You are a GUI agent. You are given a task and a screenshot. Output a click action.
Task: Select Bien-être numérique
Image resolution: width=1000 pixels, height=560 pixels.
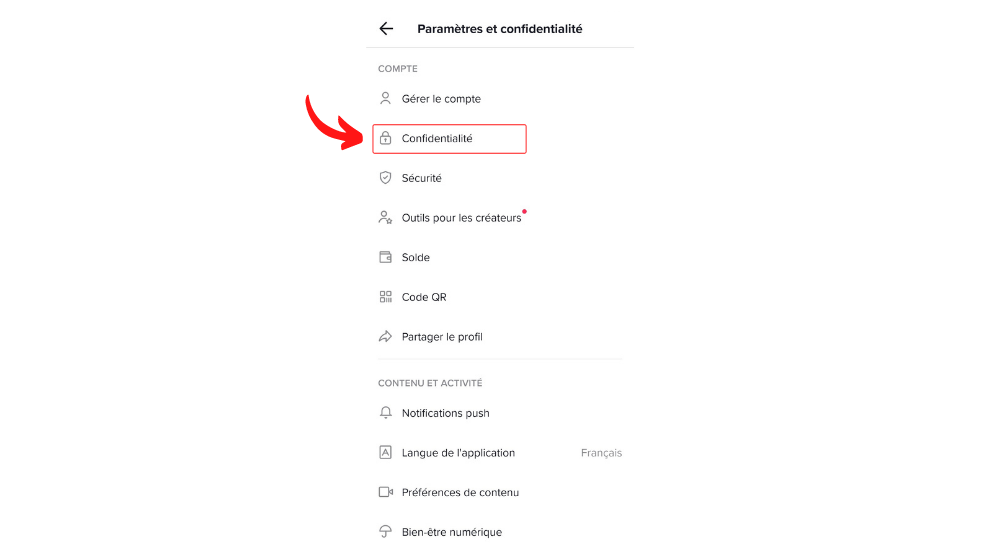point(451,532)
